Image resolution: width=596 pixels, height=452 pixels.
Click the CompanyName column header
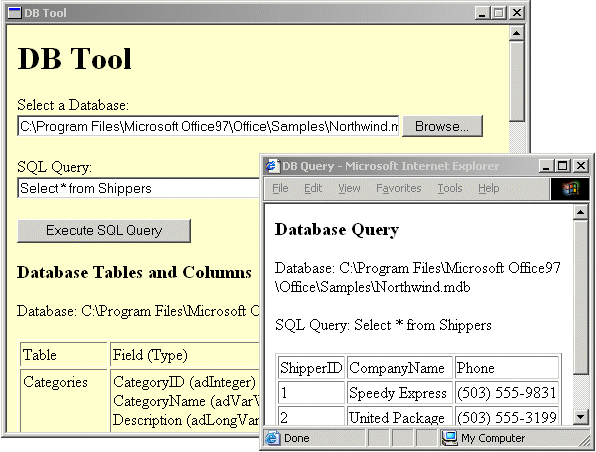pyautogui.click(x=400, y=368)
